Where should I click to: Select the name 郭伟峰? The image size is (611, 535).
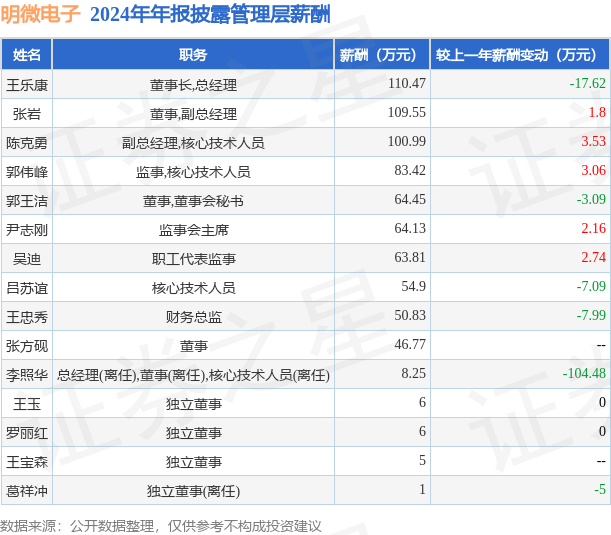click(x=26, y=172)
